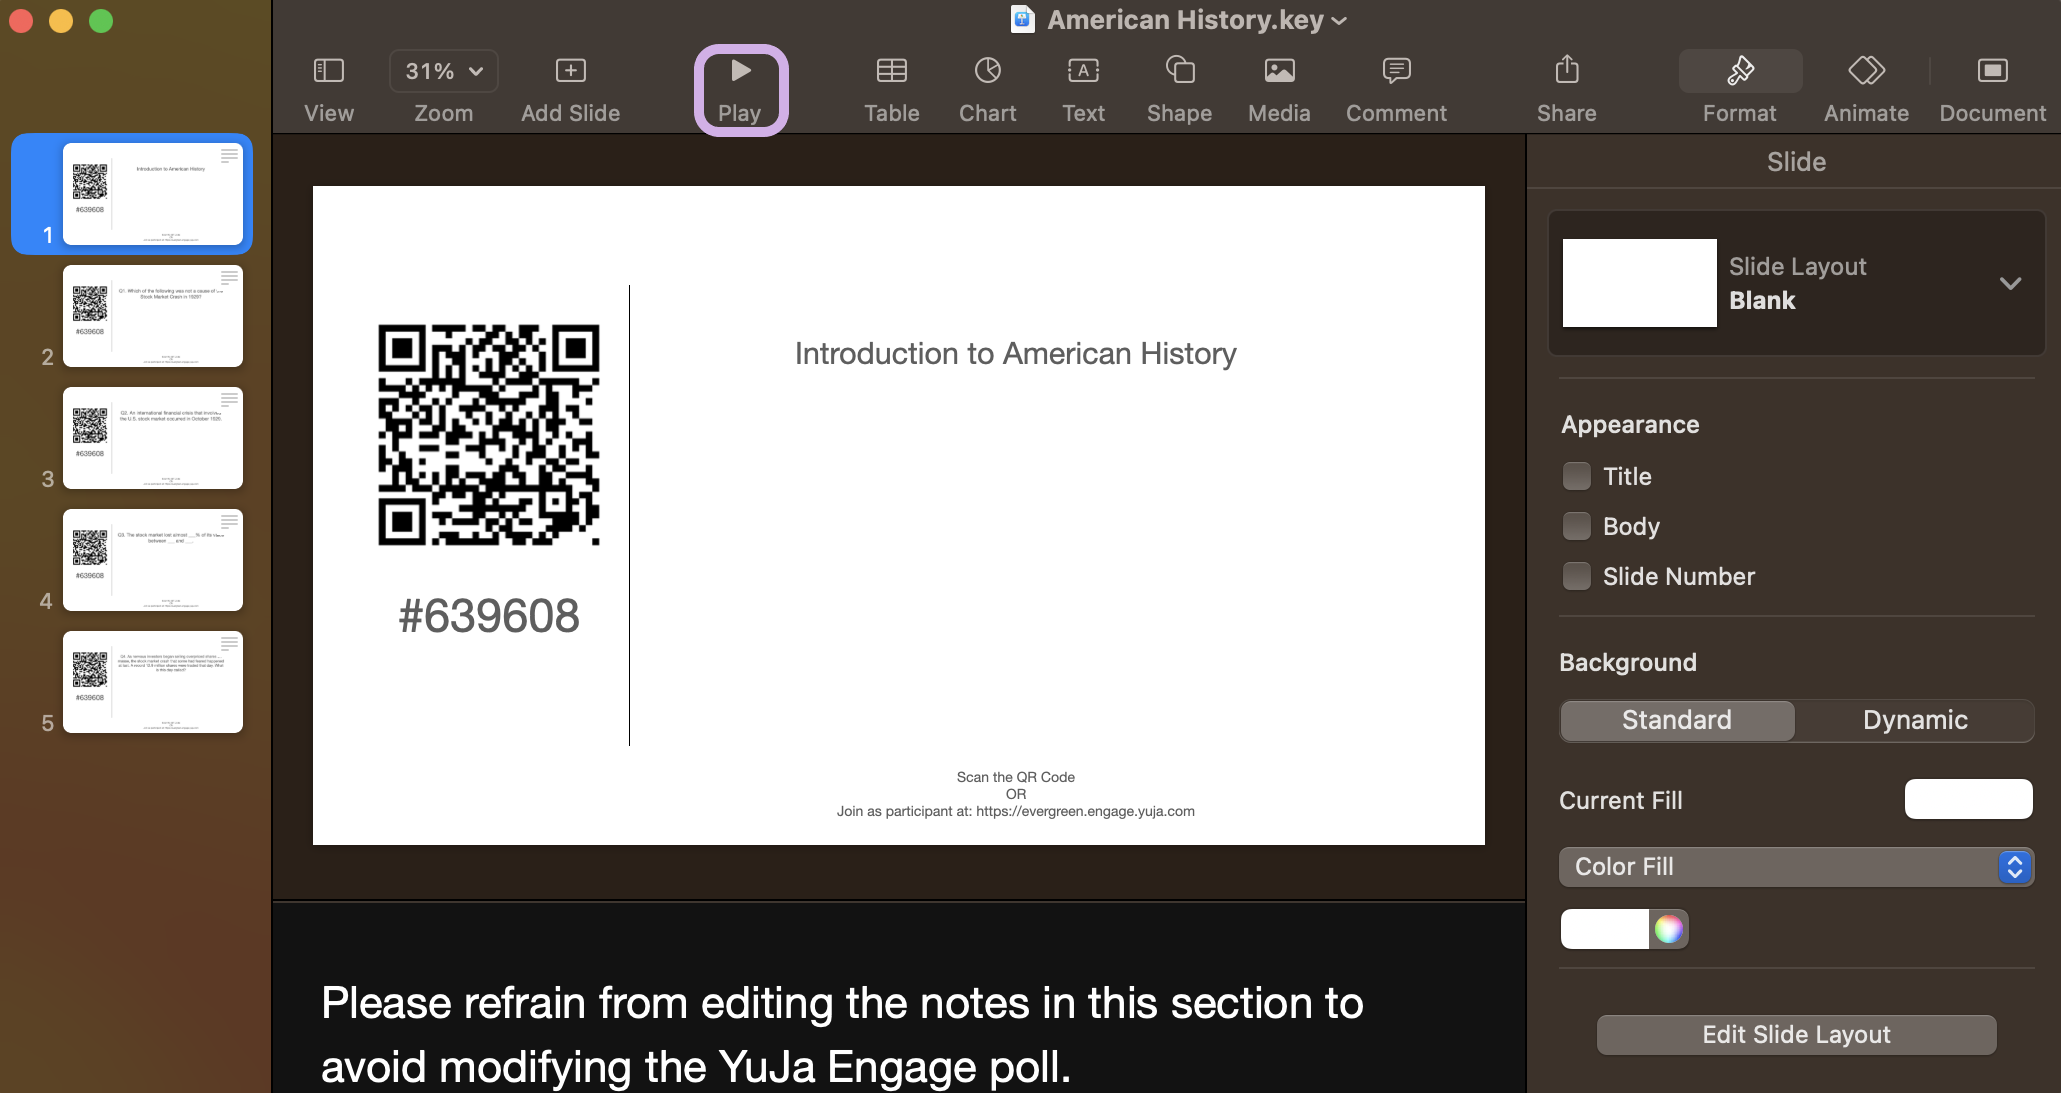2061x1093 pixels.
Task: Add a Comment using toolbar icon
Action: click(1396, 71)
